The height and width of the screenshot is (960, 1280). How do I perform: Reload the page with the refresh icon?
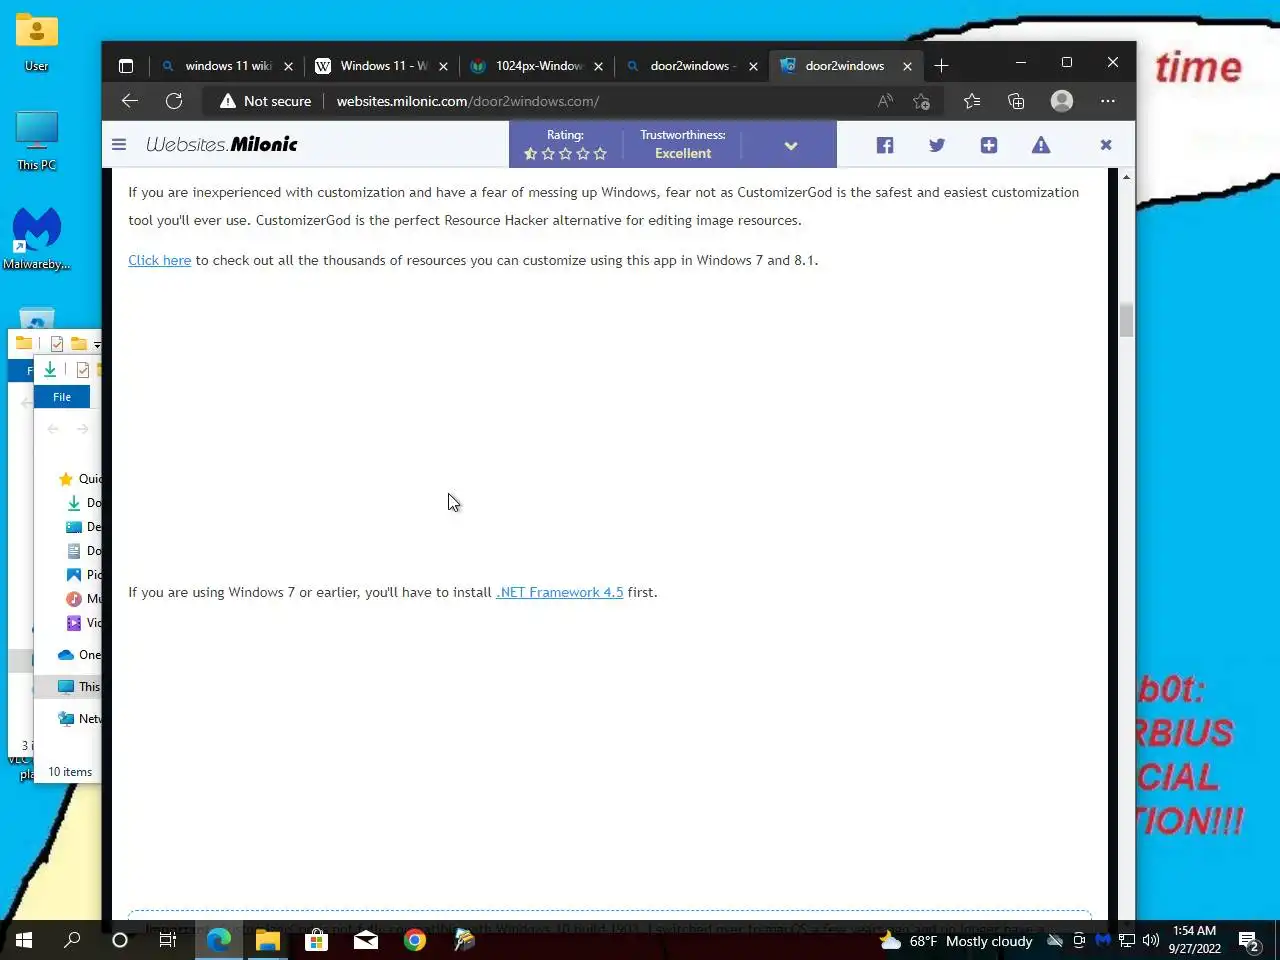174,101
